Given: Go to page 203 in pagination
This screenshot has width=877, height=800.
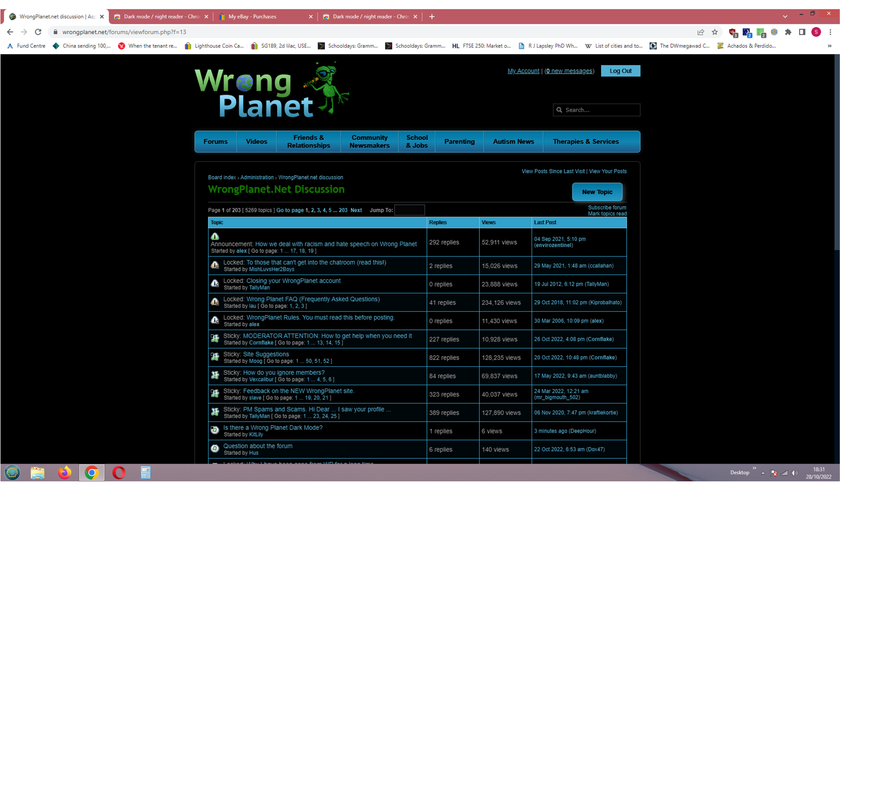Looking at the screenshot, I should tap(343, 210).
